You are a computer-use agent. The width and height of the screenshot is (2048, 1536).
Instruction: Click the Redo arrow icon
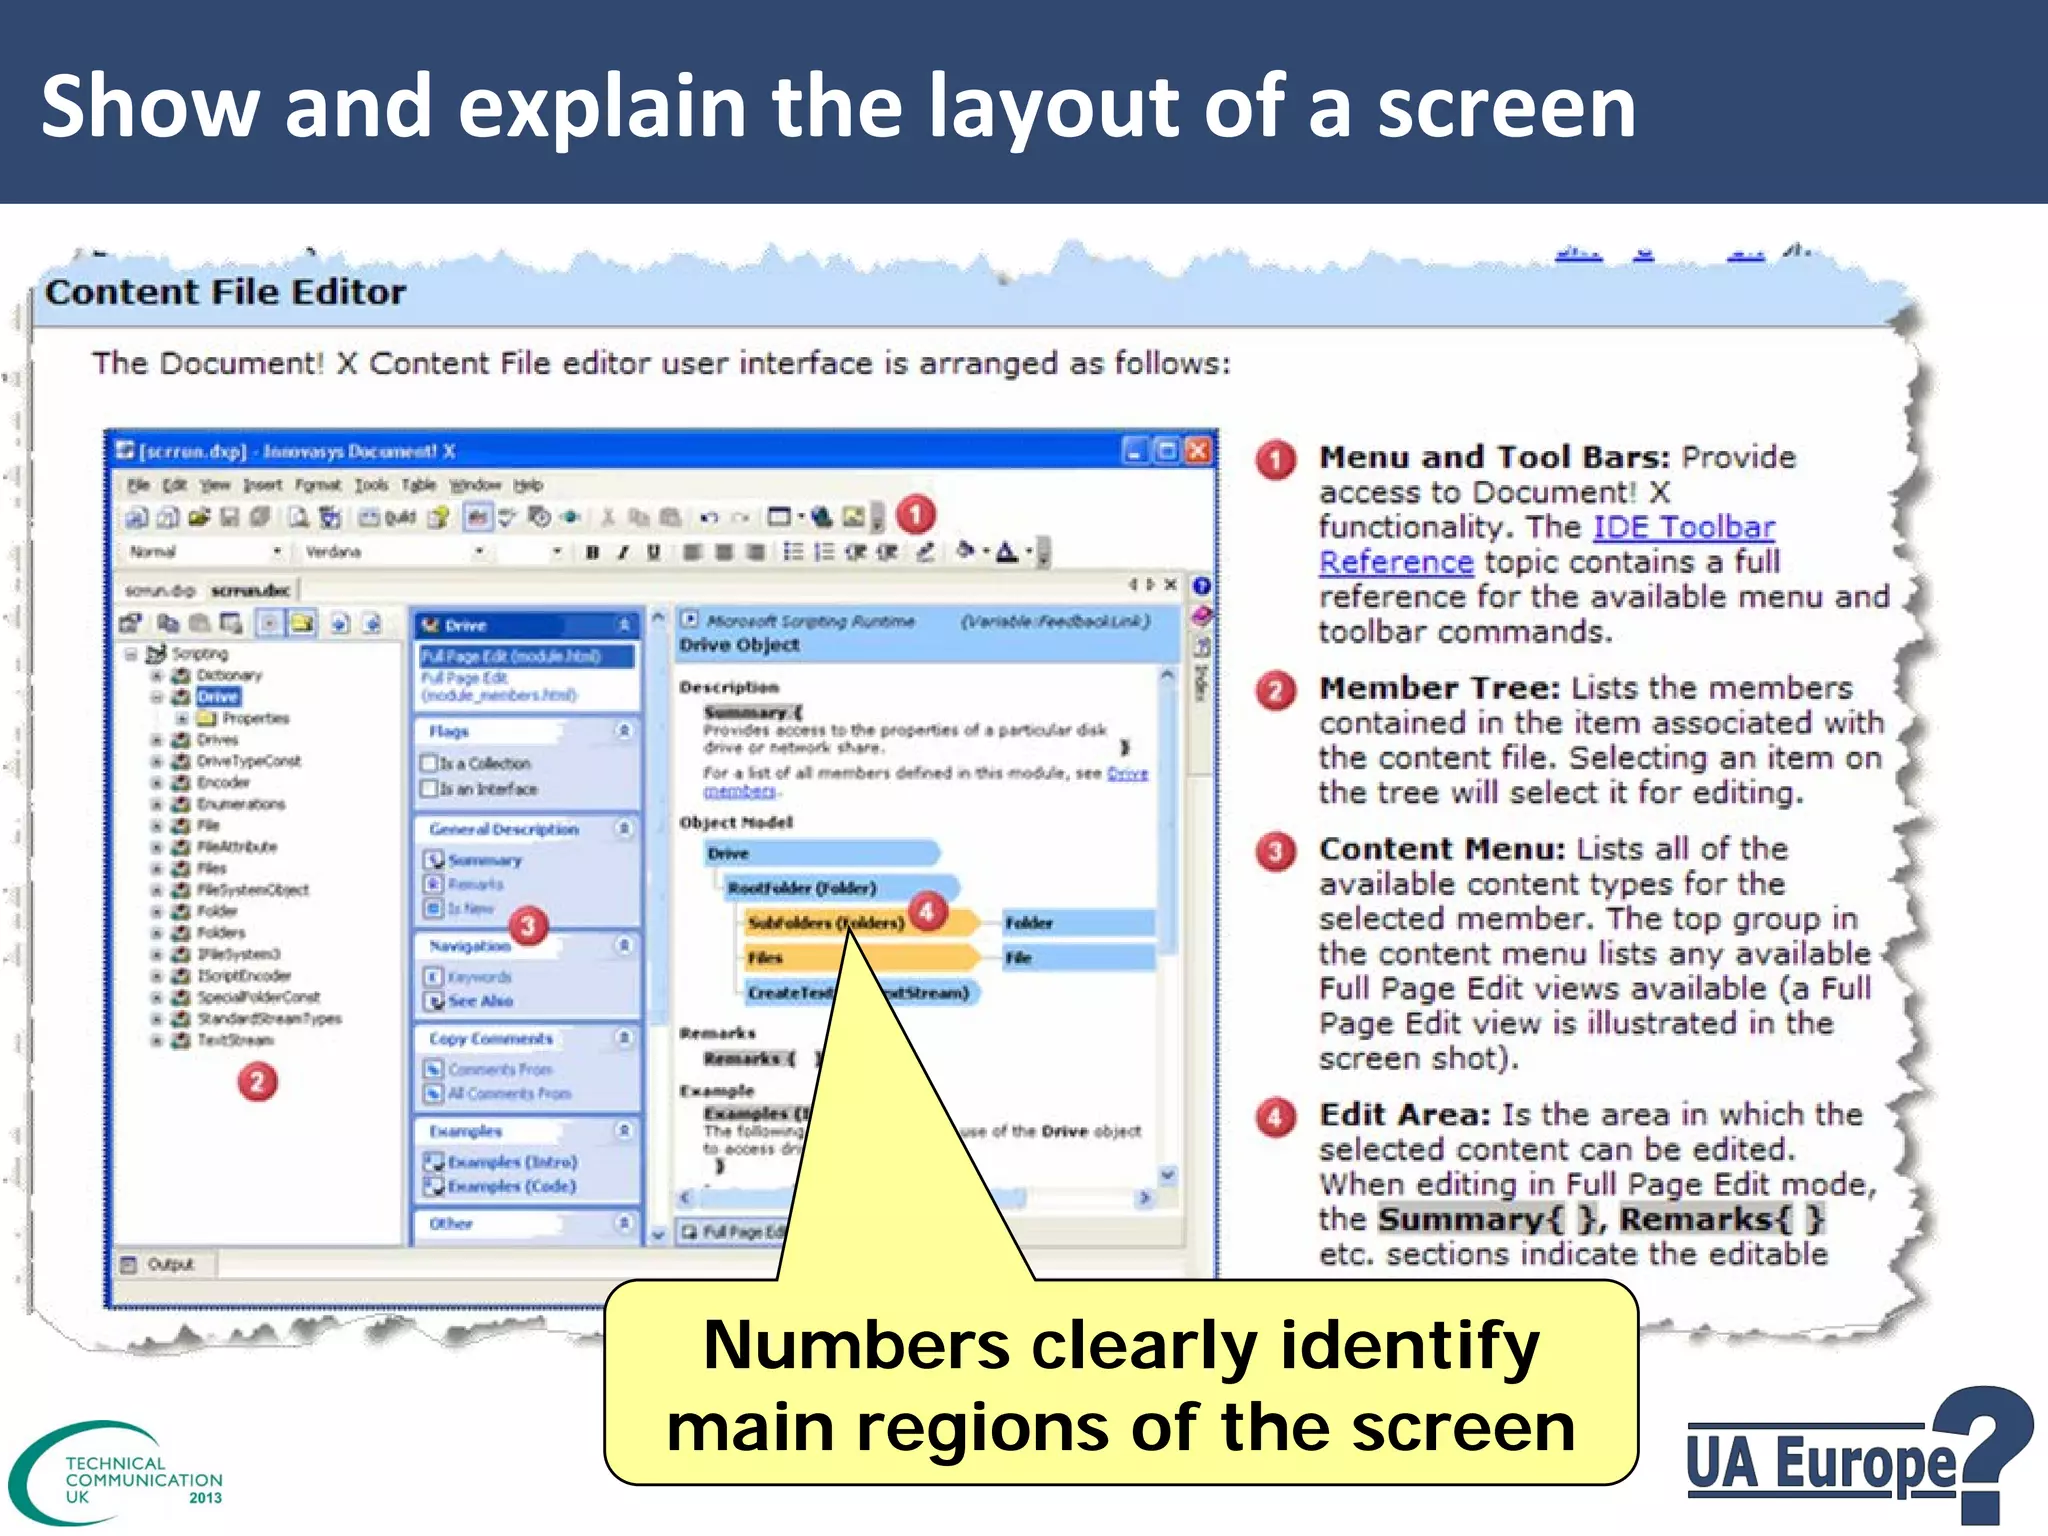click(740, 517)
